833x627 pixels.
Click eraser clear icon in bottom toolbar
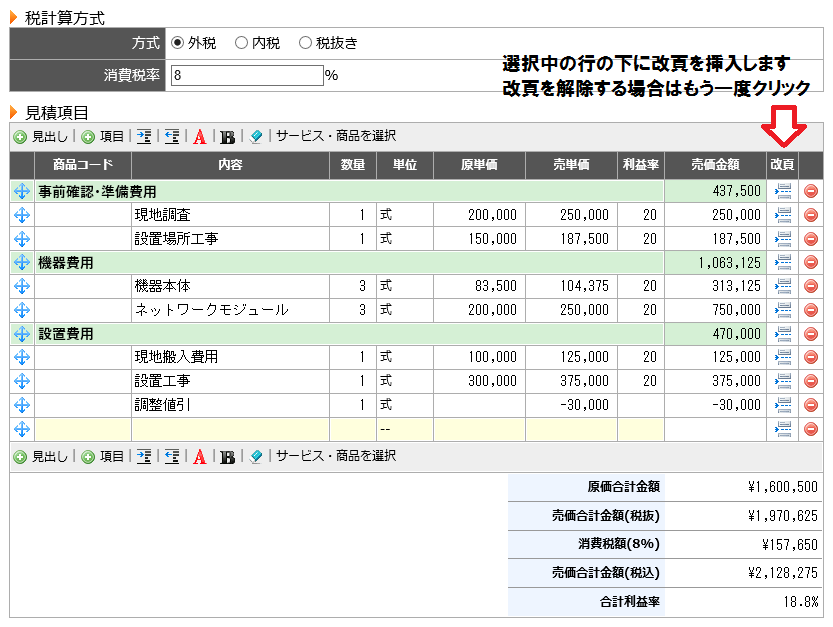[256, 456]
